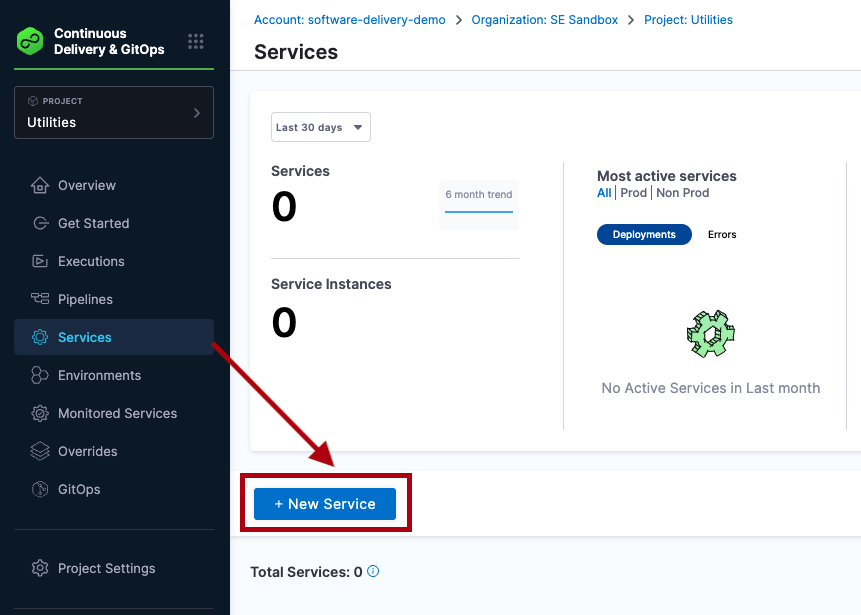This screenshot has height=615, width=861.
Task: Click the GitOps icon in sidebar
Action: (x=40, y=489)
